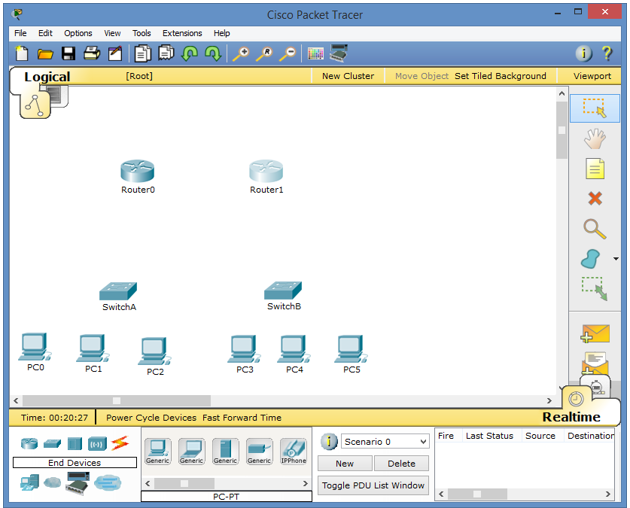Viewport: 630px width, 508px height.
Task: Choose the Resize Shape tool
Action: 595,289
